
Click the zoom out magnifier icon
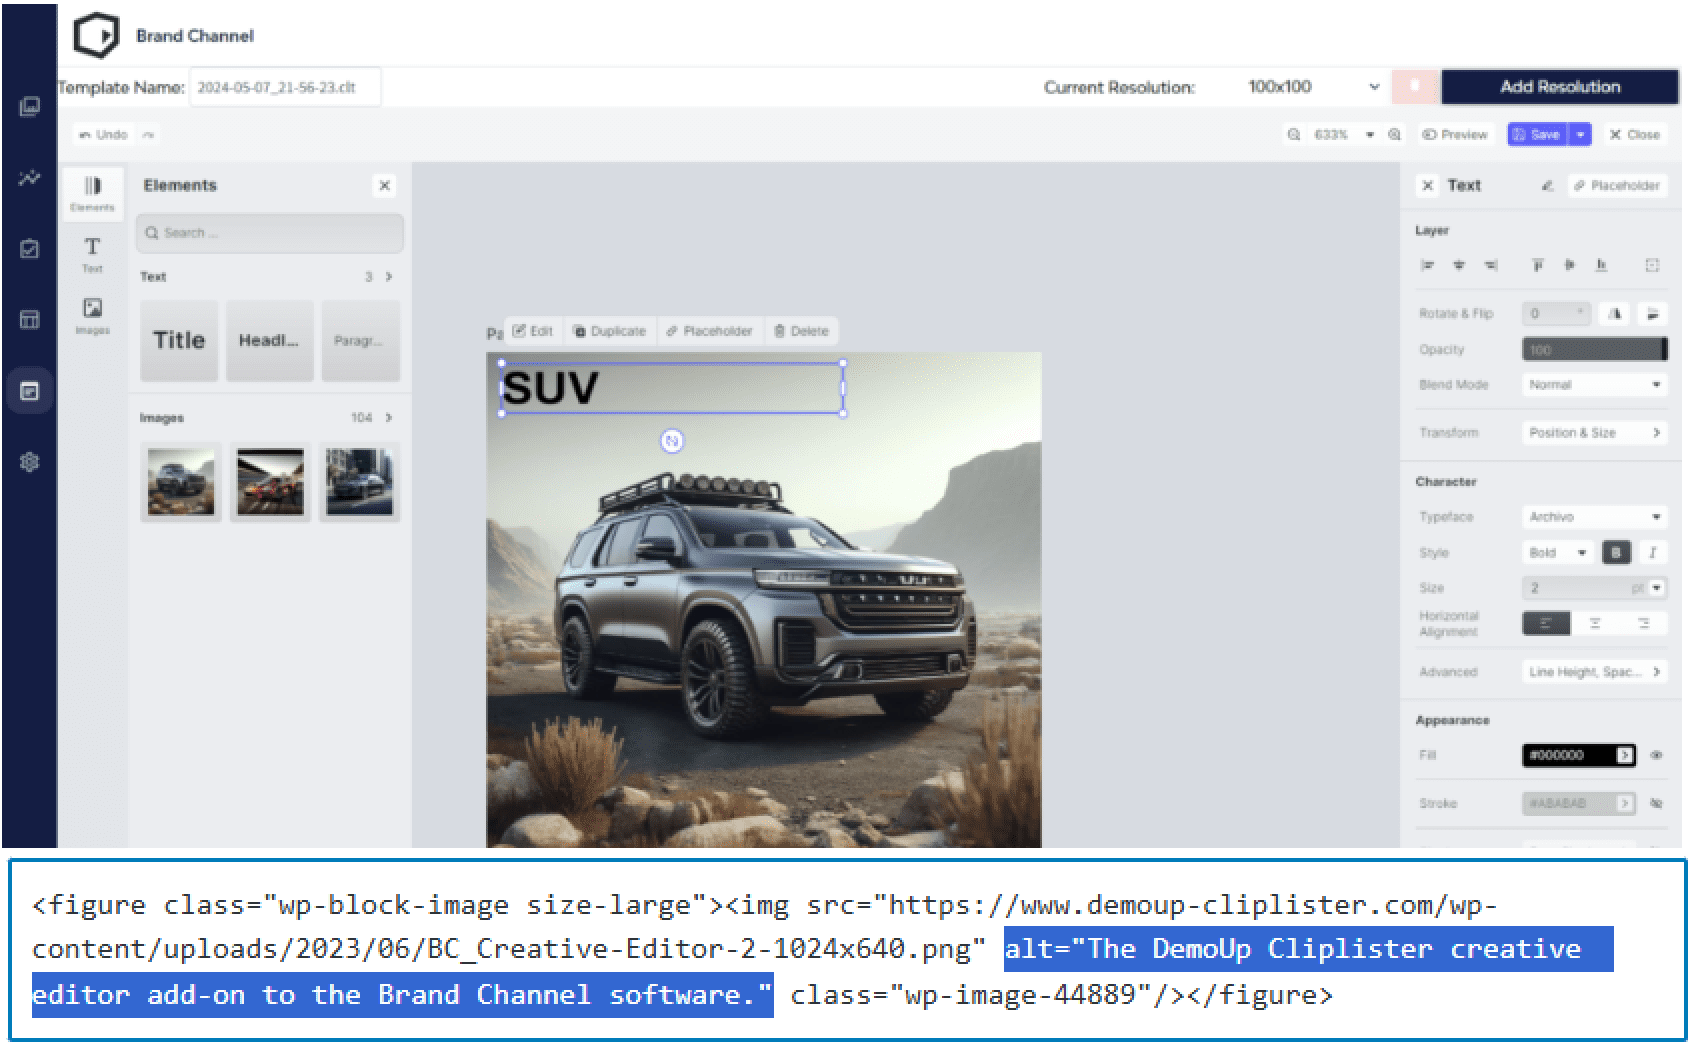pos(1294,135)
